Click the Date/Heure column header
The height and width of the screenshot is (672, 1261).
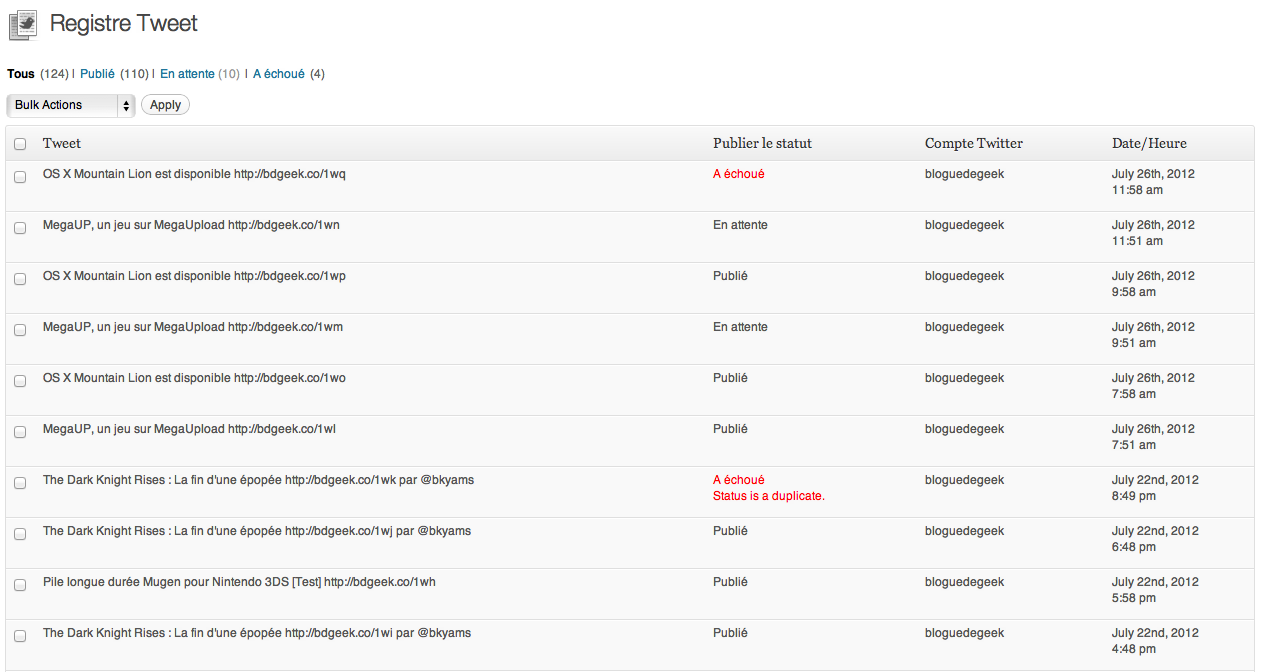pos(1149,144)
